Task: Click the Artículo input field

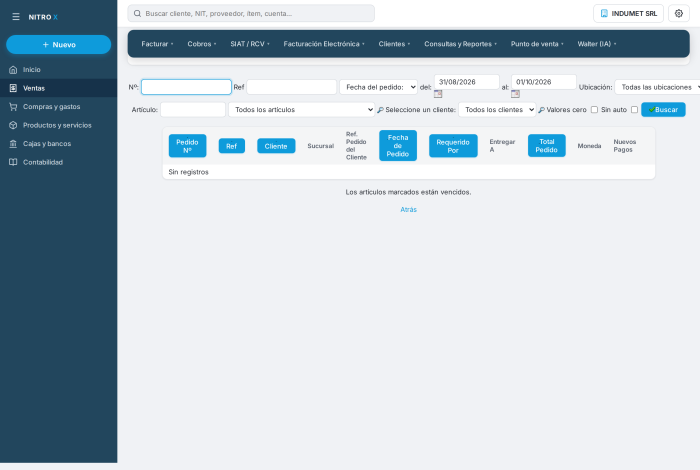Action: click(x=193, y=110)
